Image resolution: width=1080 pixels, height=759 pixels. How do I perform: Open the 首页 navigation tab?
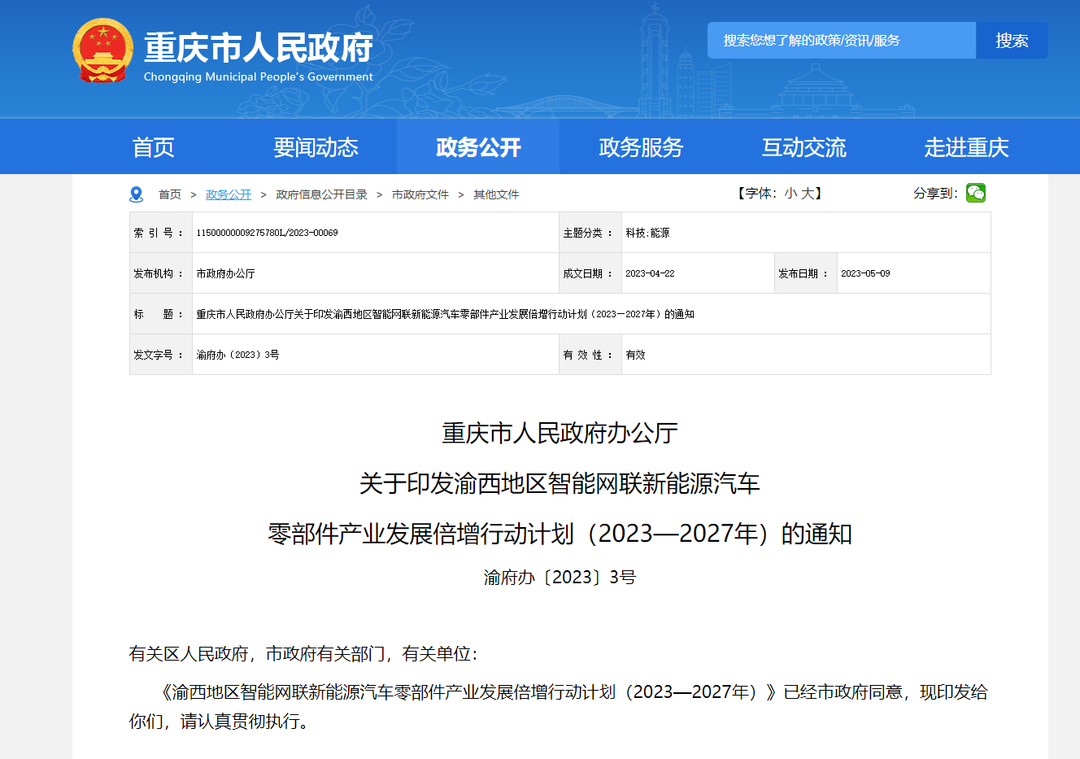pyautogui.click(x=153, y=147)
